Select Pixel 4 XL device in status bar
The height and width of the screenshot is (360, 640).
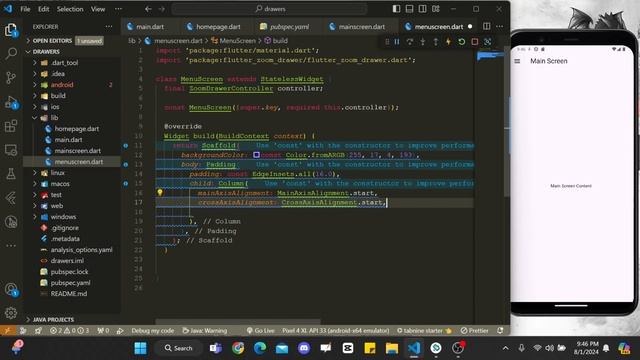coord(336,331)
